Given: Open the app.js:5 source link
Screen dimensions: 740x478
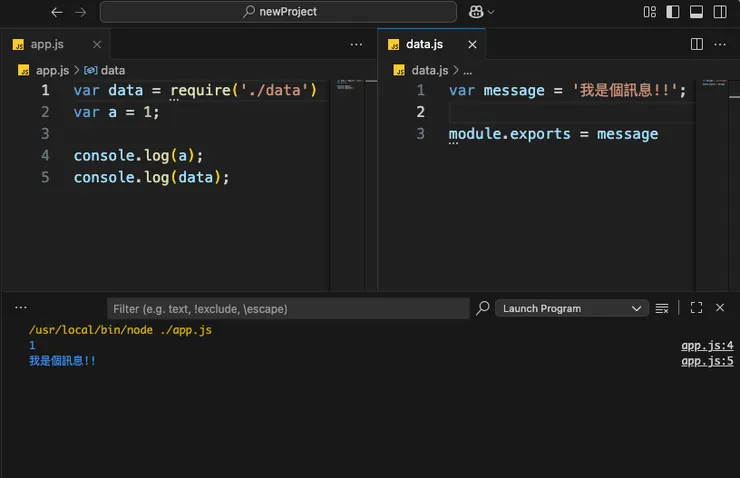Looking at the screenshot, I should [707, 361].
